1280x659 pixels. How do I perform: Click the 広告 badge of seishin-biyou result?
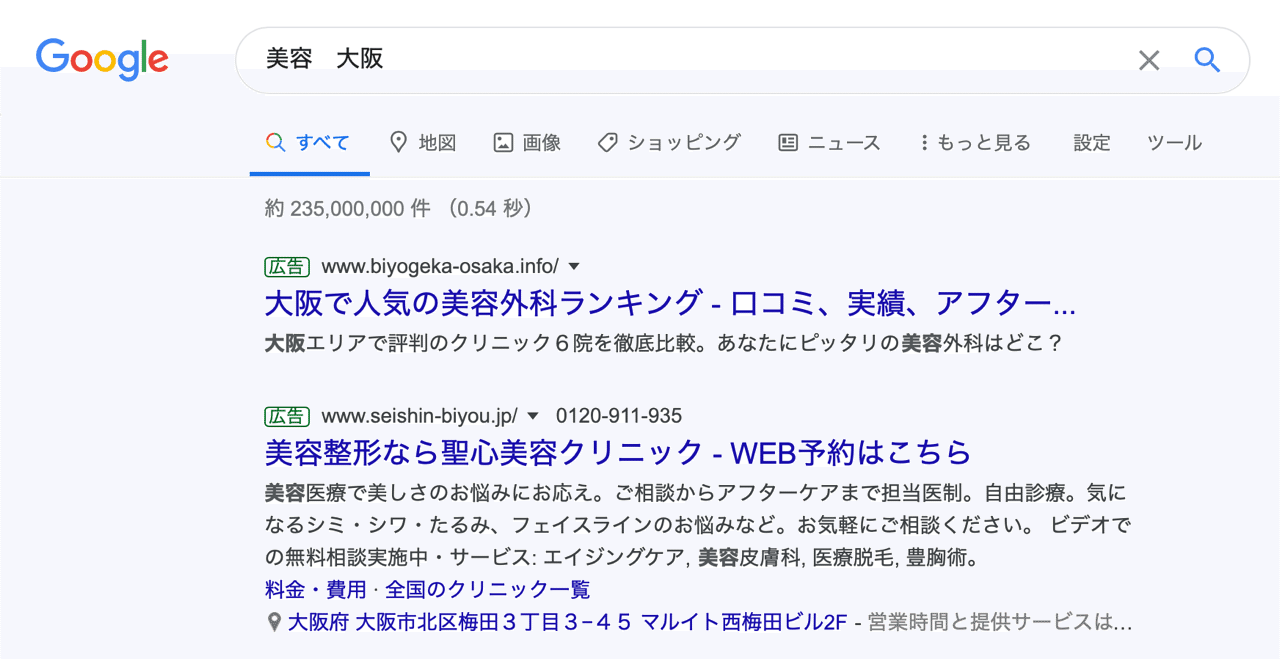pos(287,416)
